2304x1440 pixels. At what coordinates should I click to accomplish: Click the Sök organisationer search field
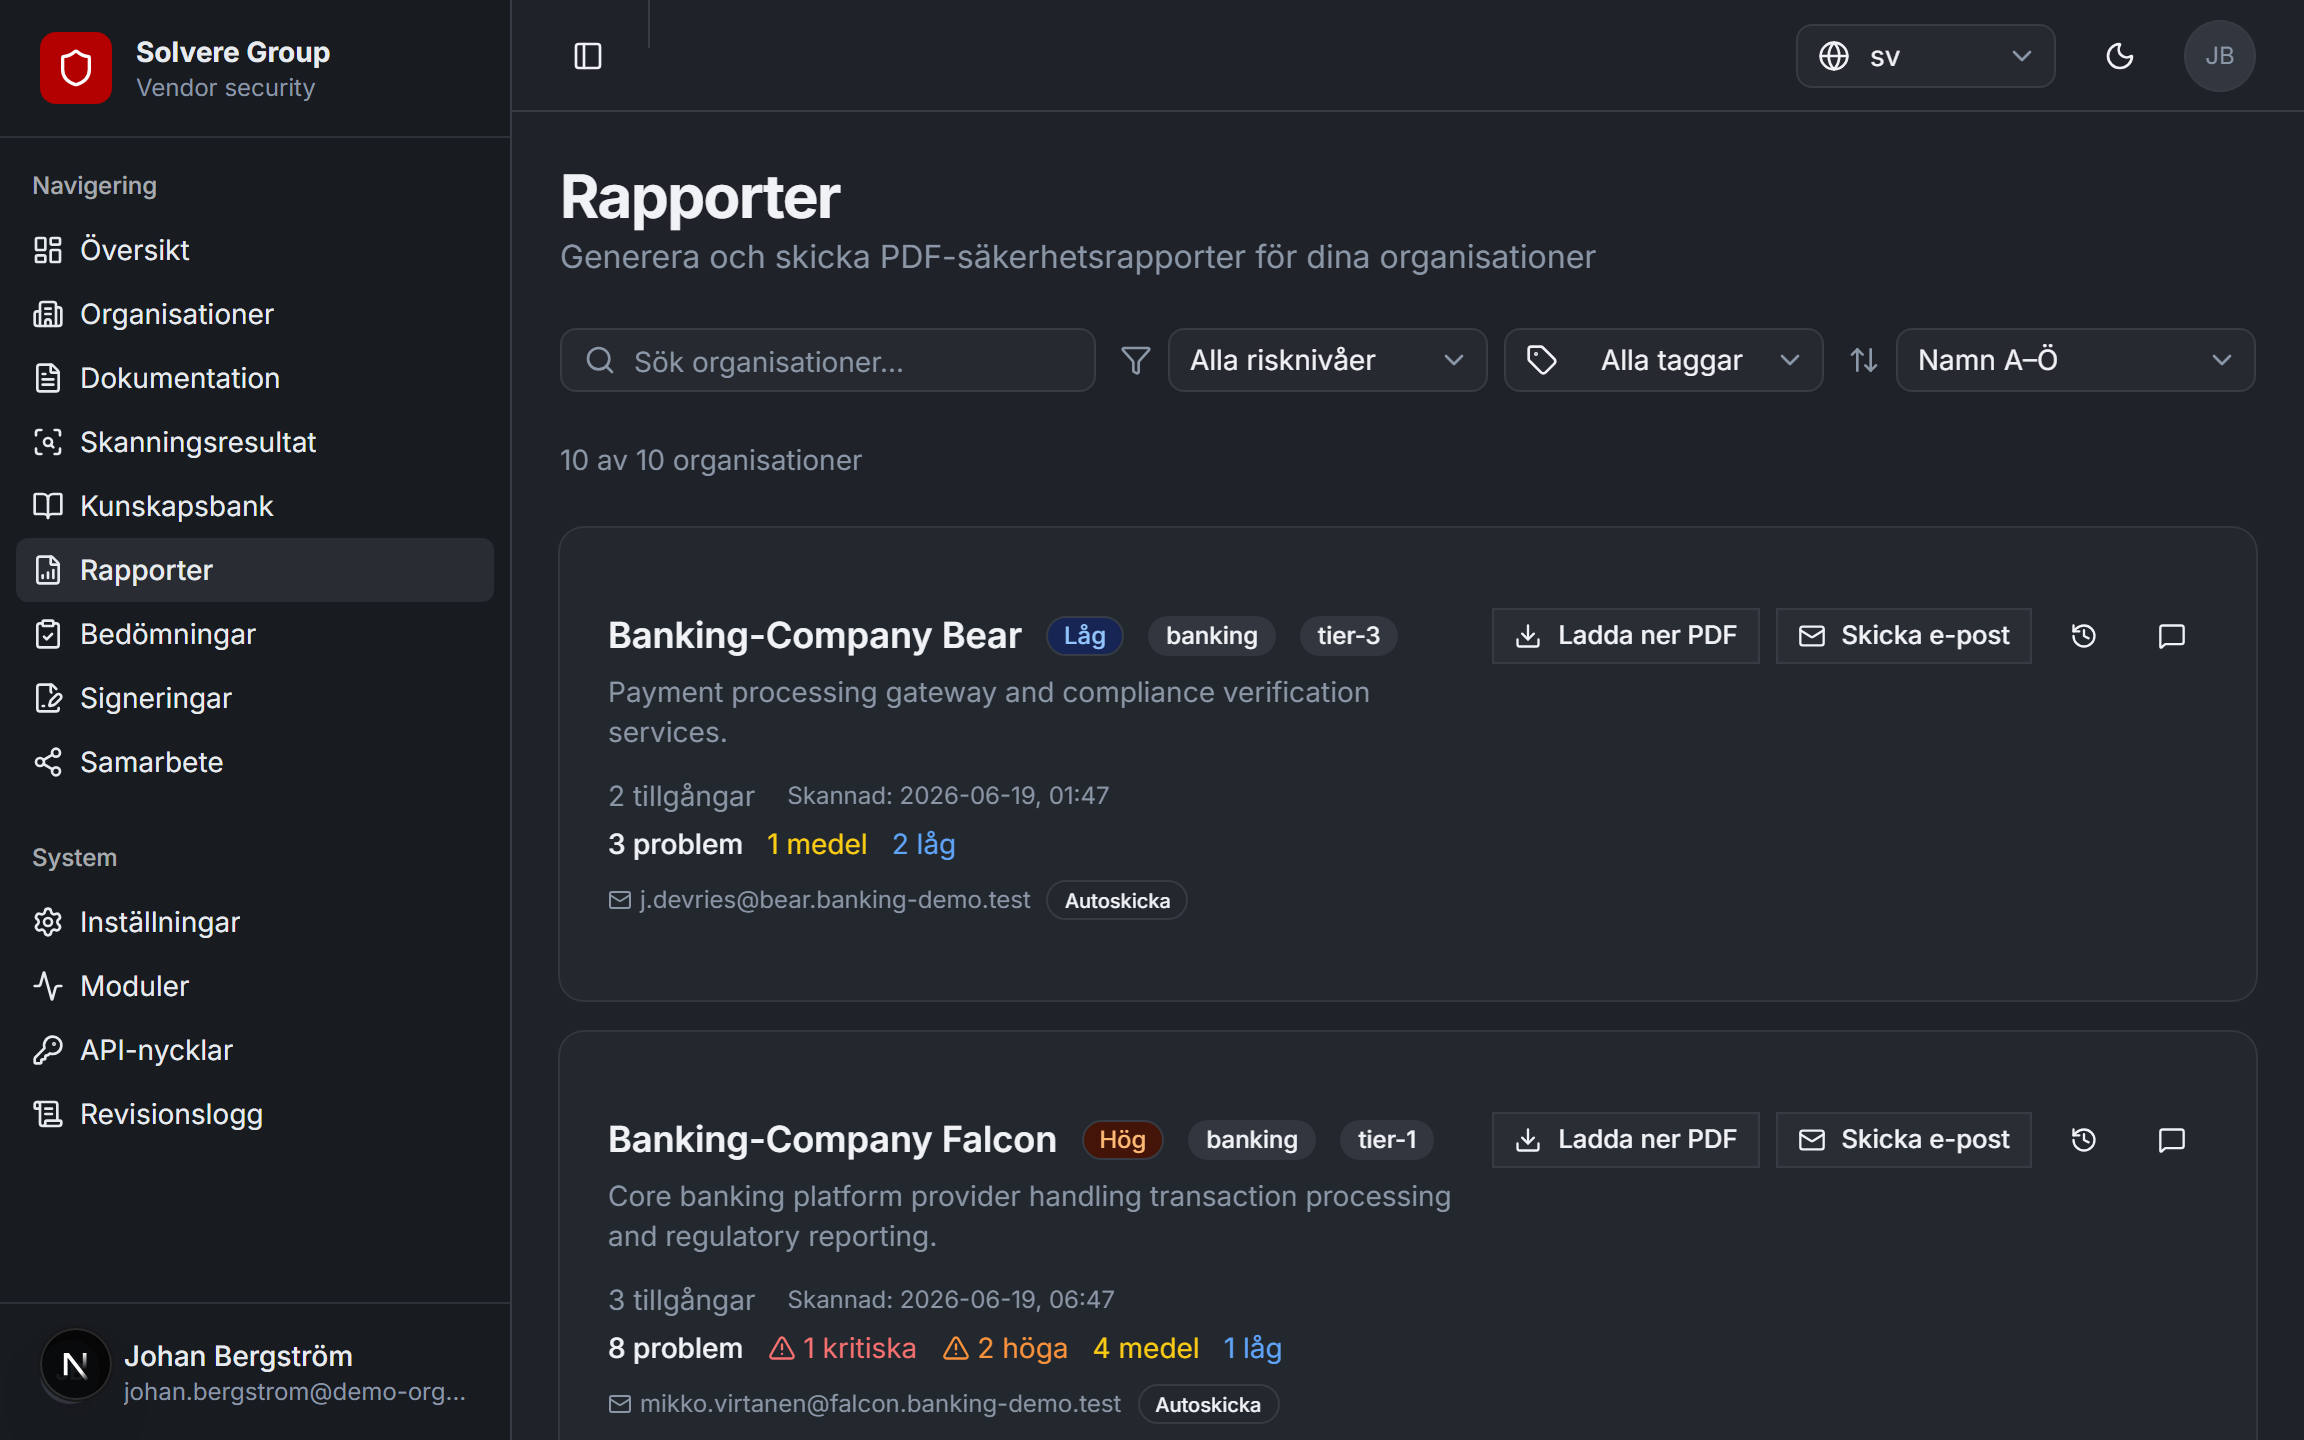pos(828,360)
